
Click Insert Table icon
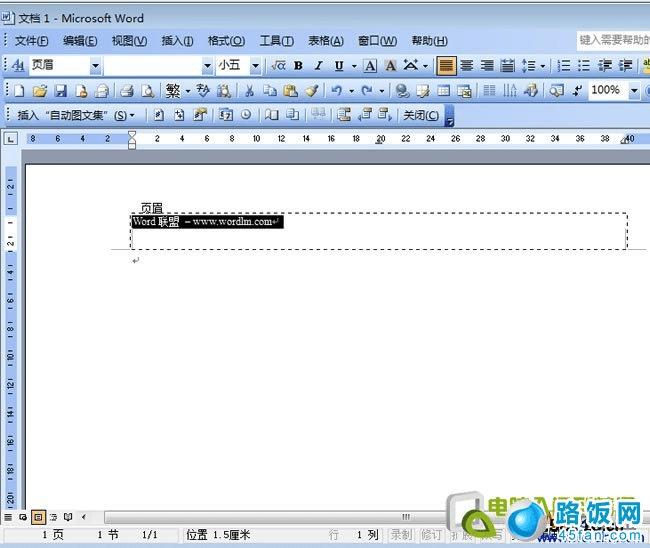pyautogui.click(x=444, y=91)
